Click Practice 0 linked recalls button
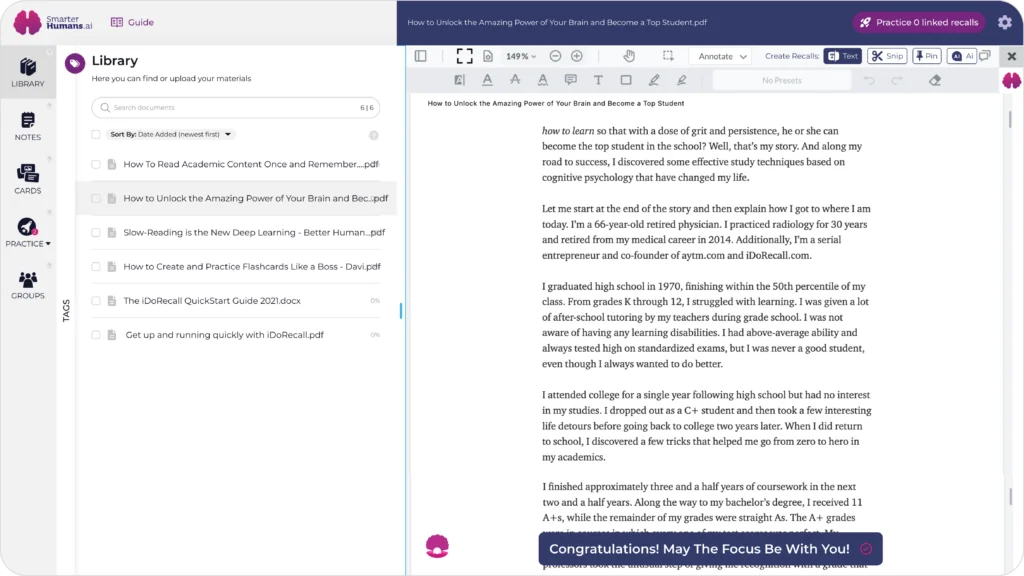1024x576 pixels. 919,22
